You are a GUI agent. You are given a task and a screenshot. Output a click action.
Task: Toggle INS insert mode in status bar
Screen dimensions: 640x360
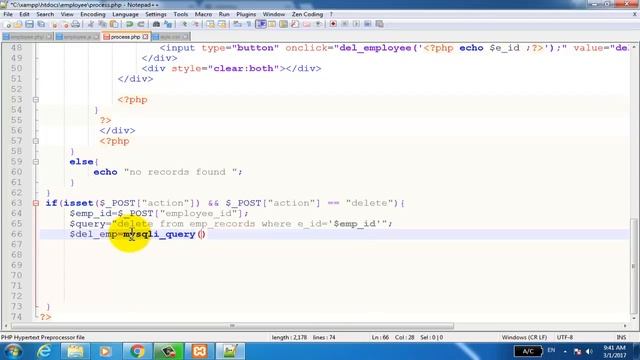click(621, 337)
